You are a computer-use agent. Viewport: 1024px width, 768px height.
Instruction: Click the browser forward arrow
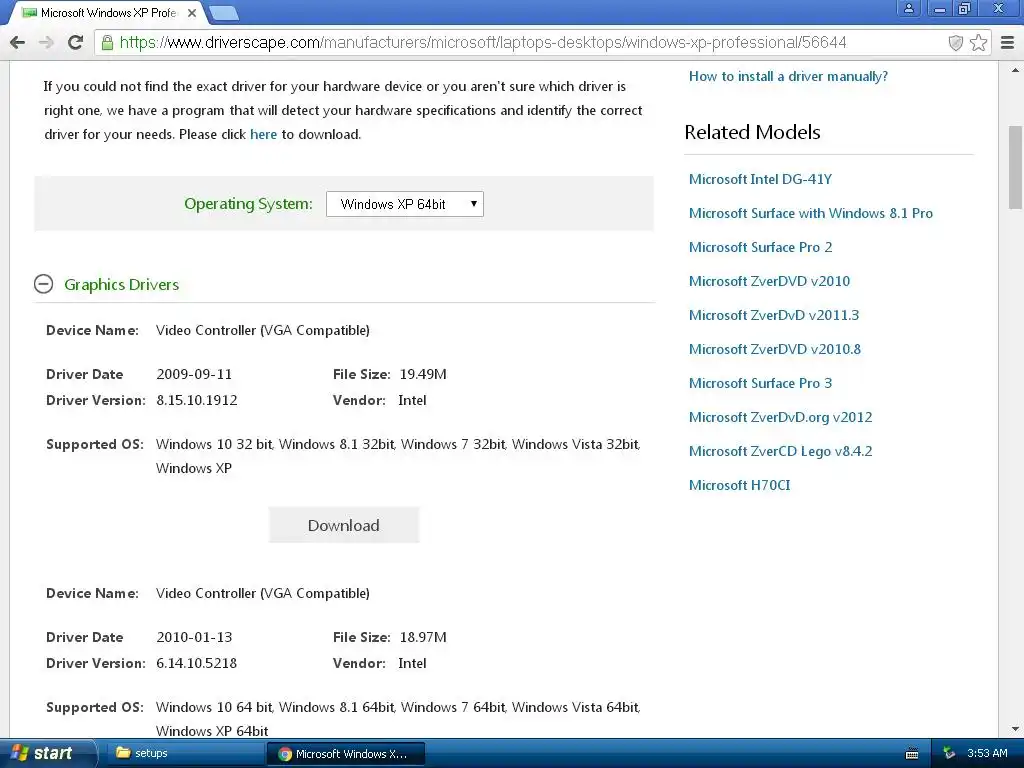(46, 43)
